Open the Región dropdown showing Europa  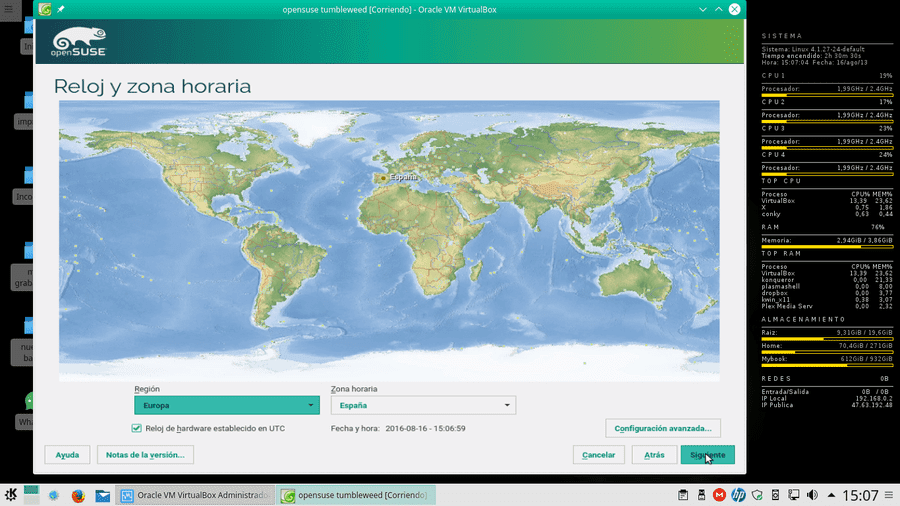click(227, 405)
